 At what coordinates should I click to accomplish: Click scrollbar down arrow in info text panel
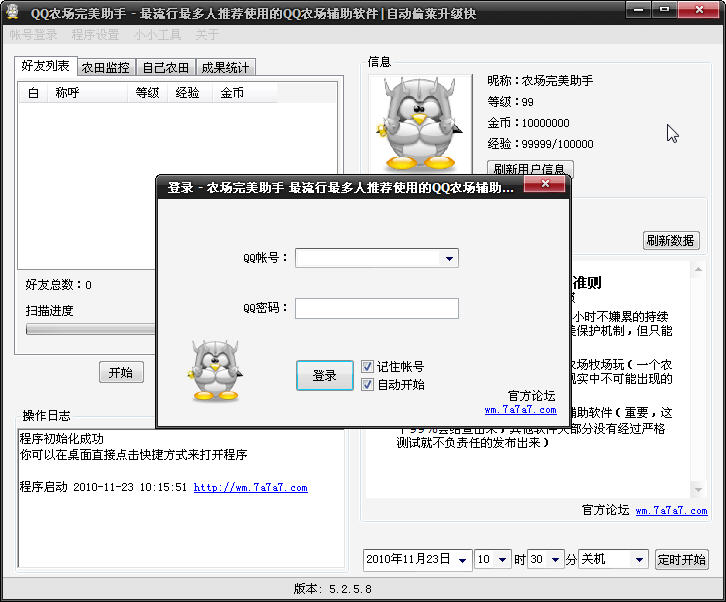(698, 489)
